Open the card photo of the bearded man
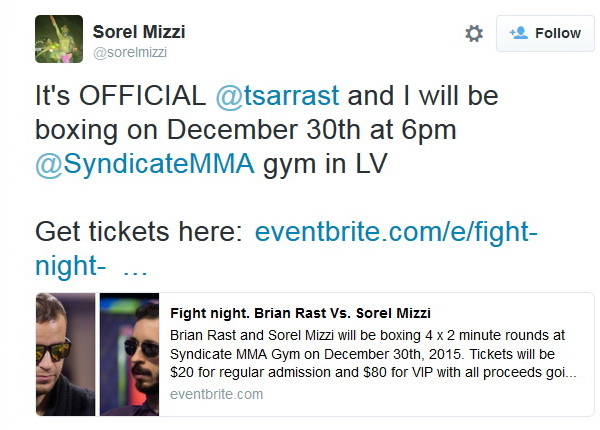The image size is (600, 430). coord(129,354)
